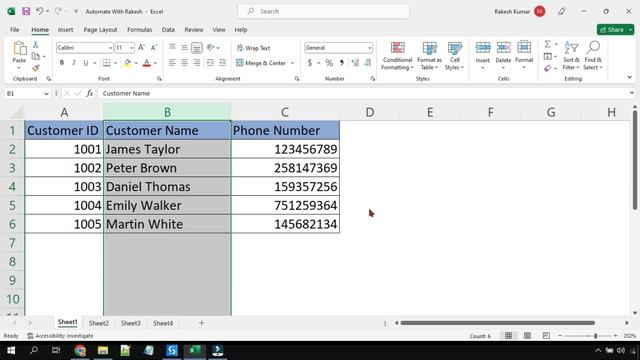Open Format as Table gallery
This screenshot has width=640, height=360.
[429, 56]
